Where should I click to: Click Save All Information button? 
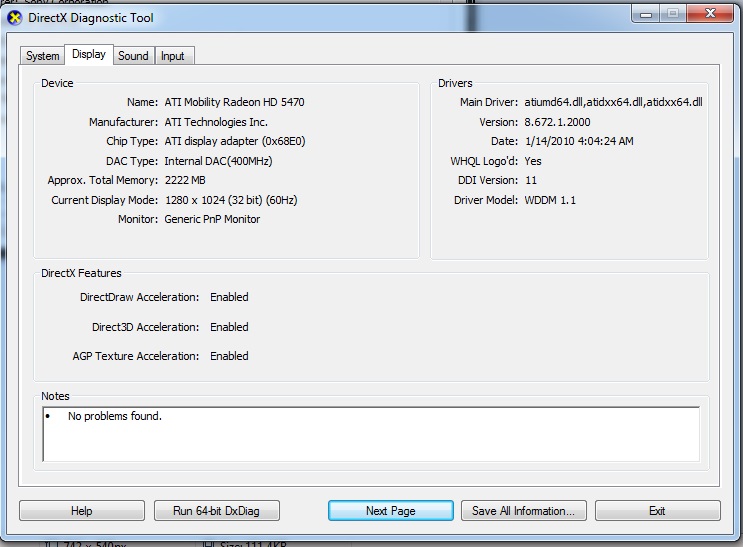(x=524, y=511)
